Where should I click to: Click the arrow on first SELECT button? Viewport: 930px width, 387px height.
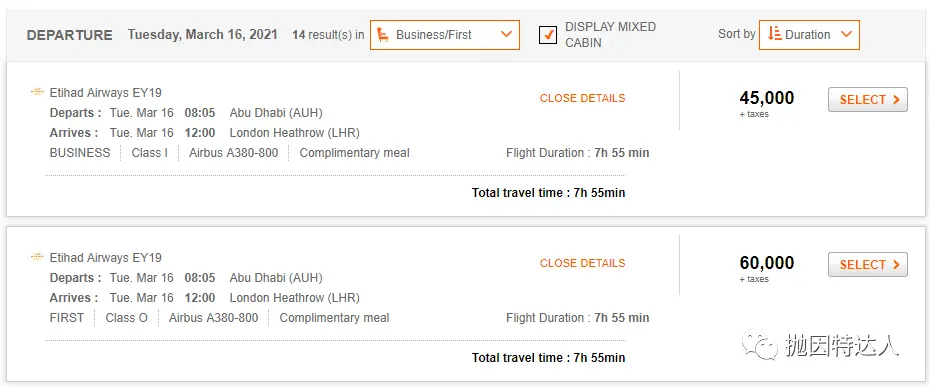click(896, 100)
